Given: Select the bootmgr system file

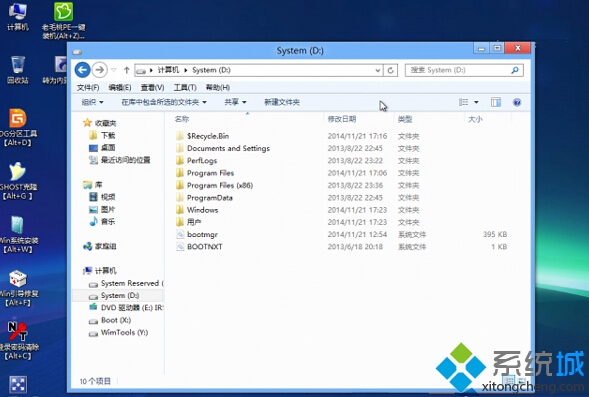Looking at the screenshot, I should 202,235.
